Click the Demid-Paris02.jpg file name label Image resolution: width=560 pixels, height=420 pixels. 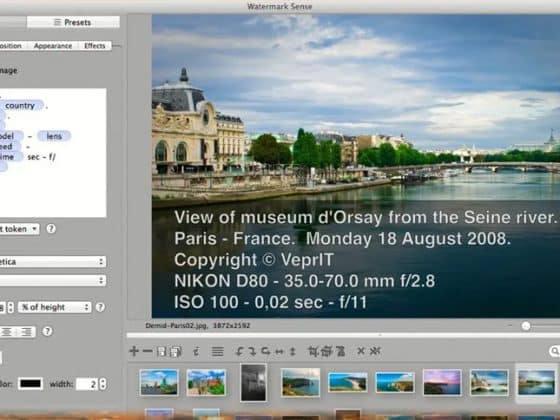point(176,325)
